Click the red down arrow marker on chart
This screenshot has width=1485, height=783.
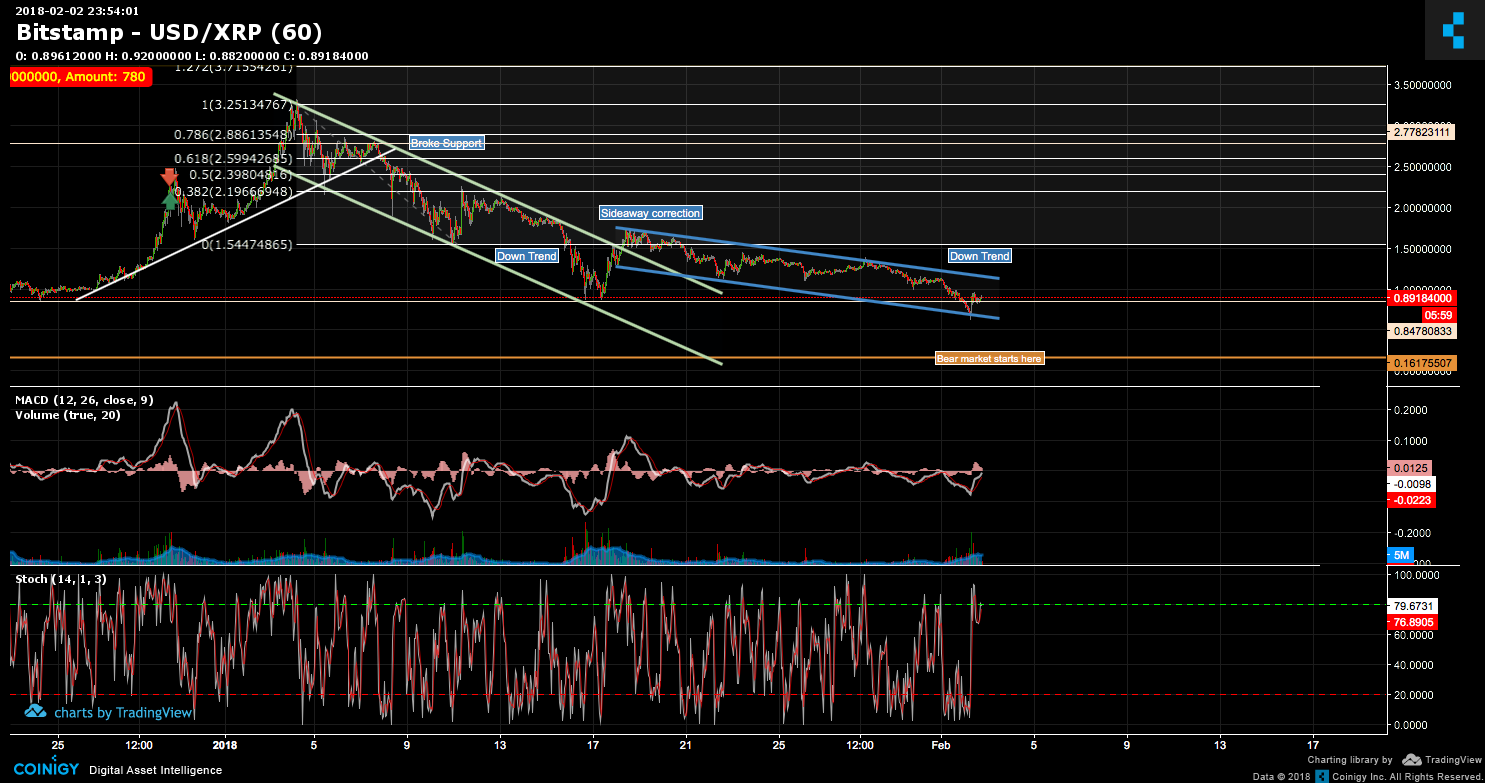(170, 179)
